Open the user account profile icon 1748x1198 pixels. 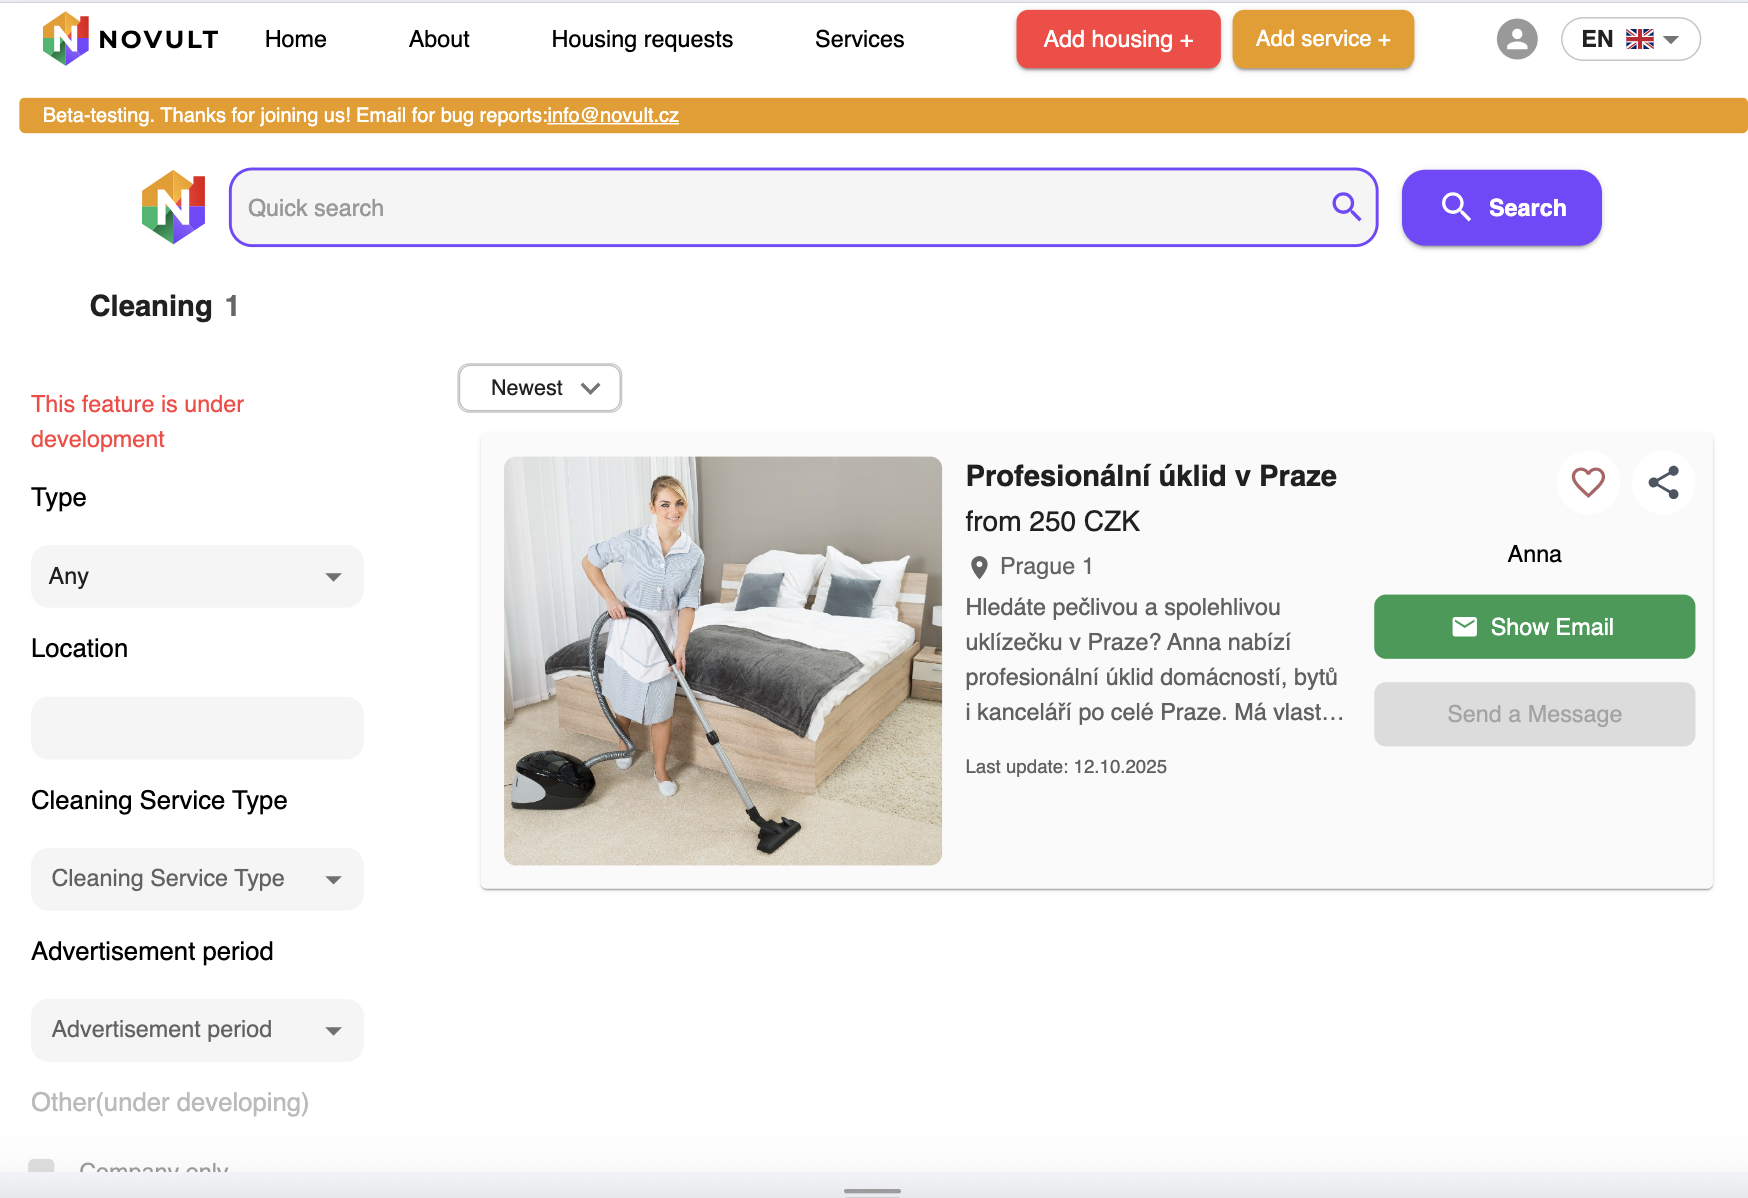coord(1516,39)
